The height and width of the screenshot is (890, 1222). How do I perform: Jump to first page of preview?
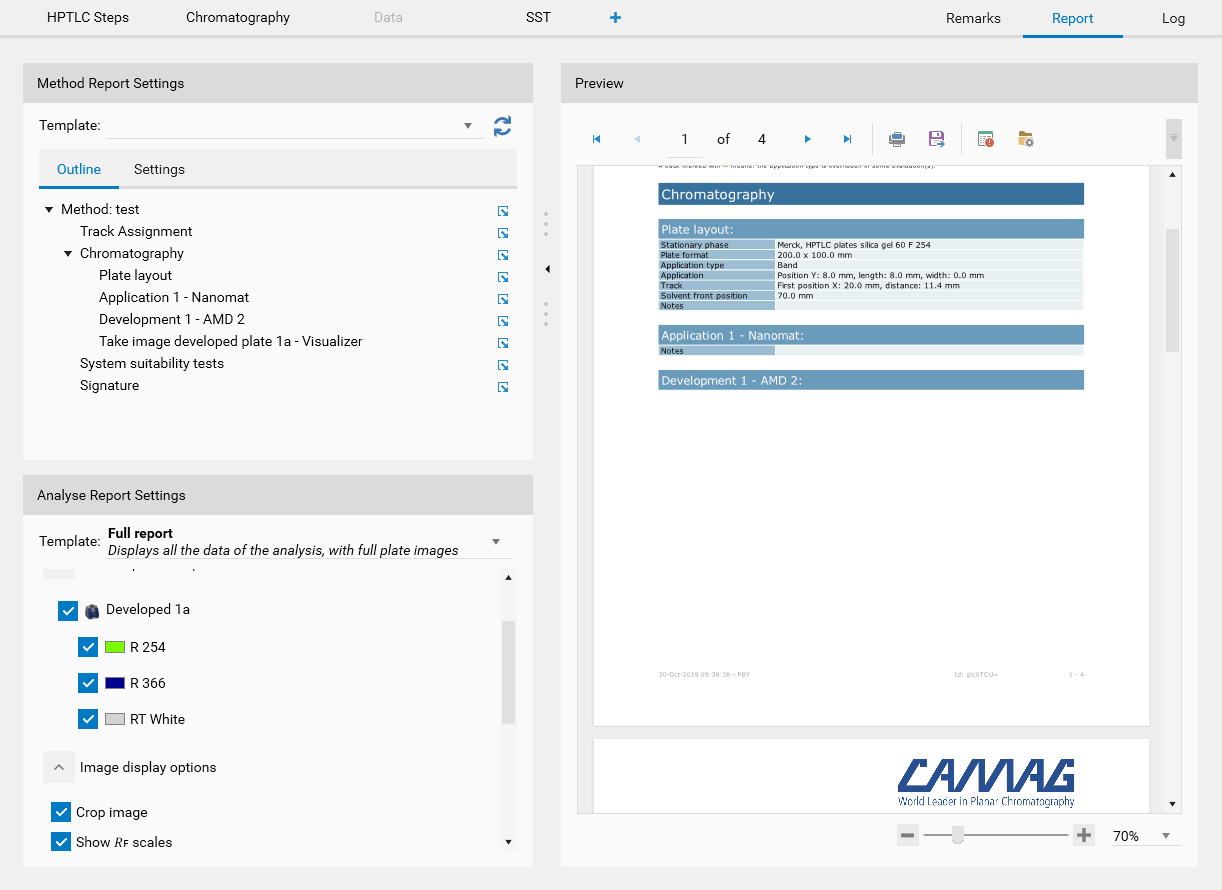point(596,139)
